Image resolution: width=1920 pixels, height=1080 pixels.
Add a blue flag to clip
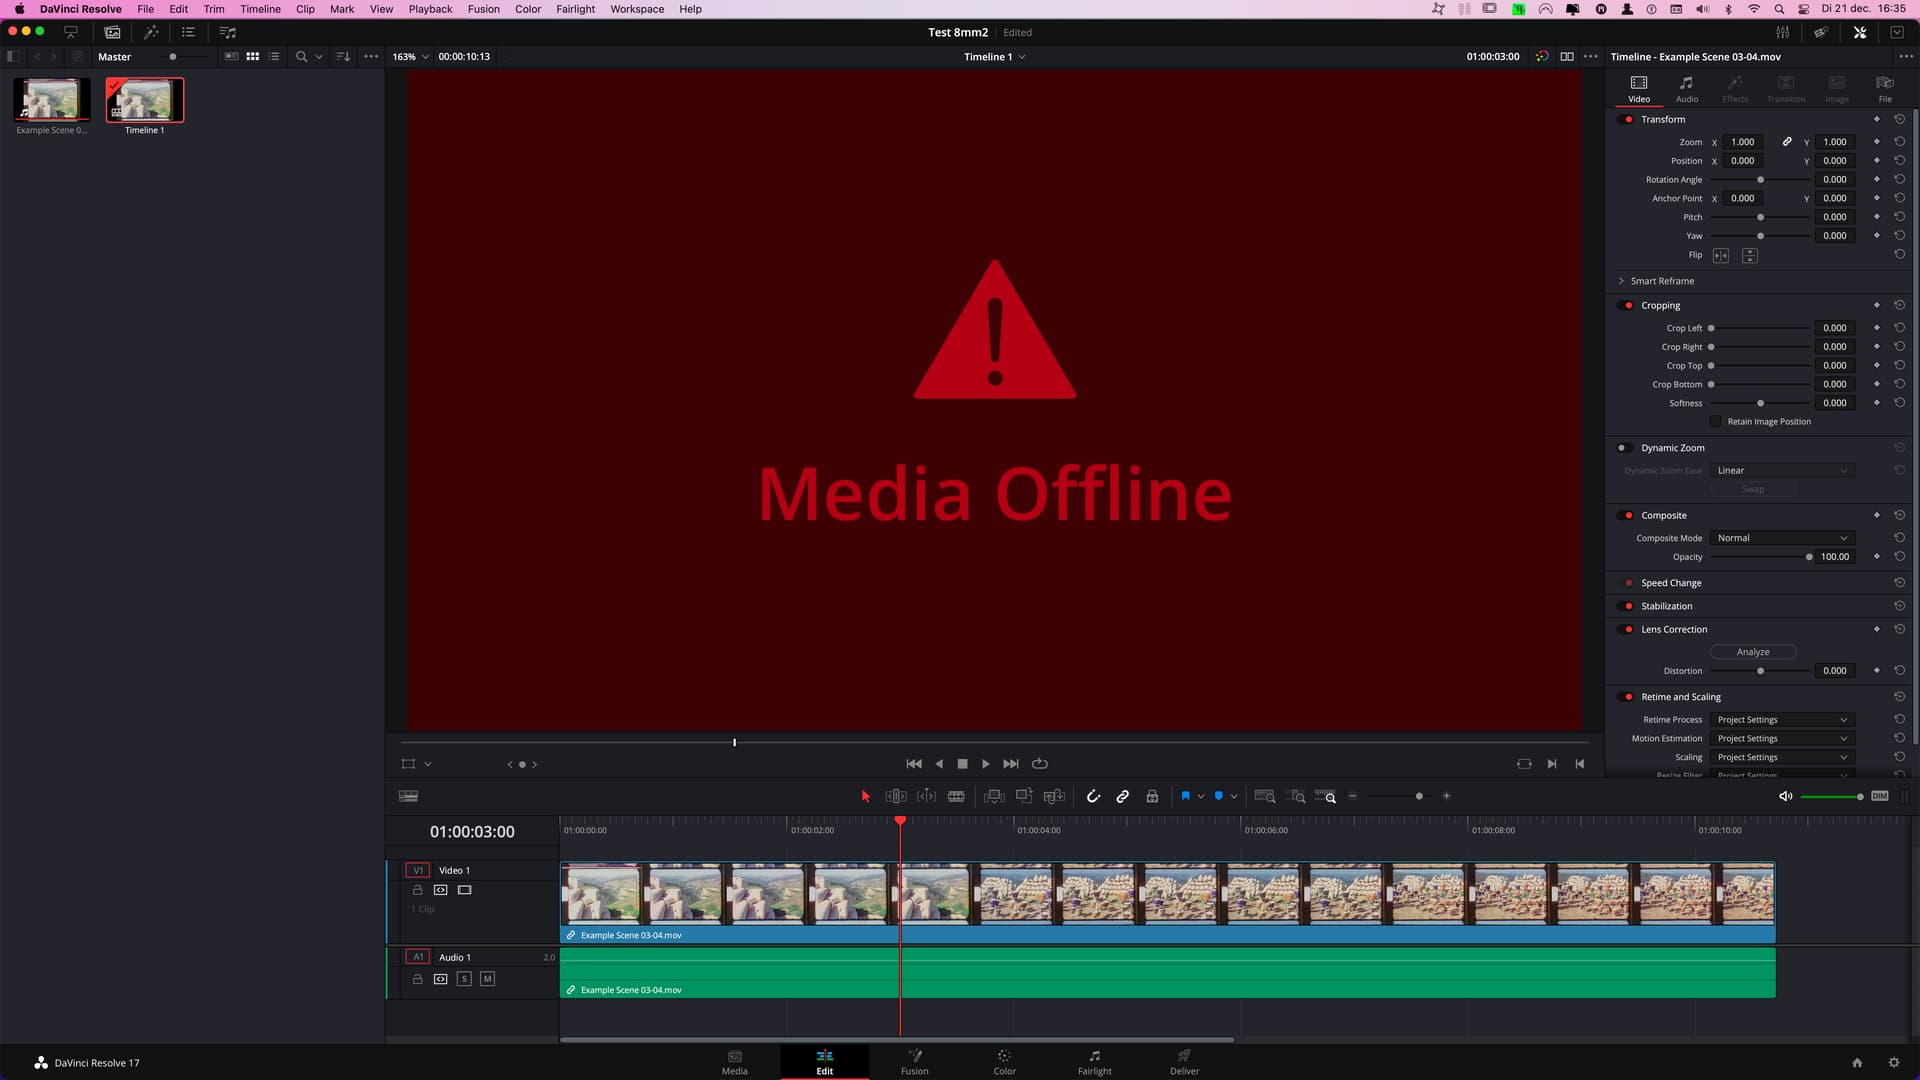point(1185,797)
